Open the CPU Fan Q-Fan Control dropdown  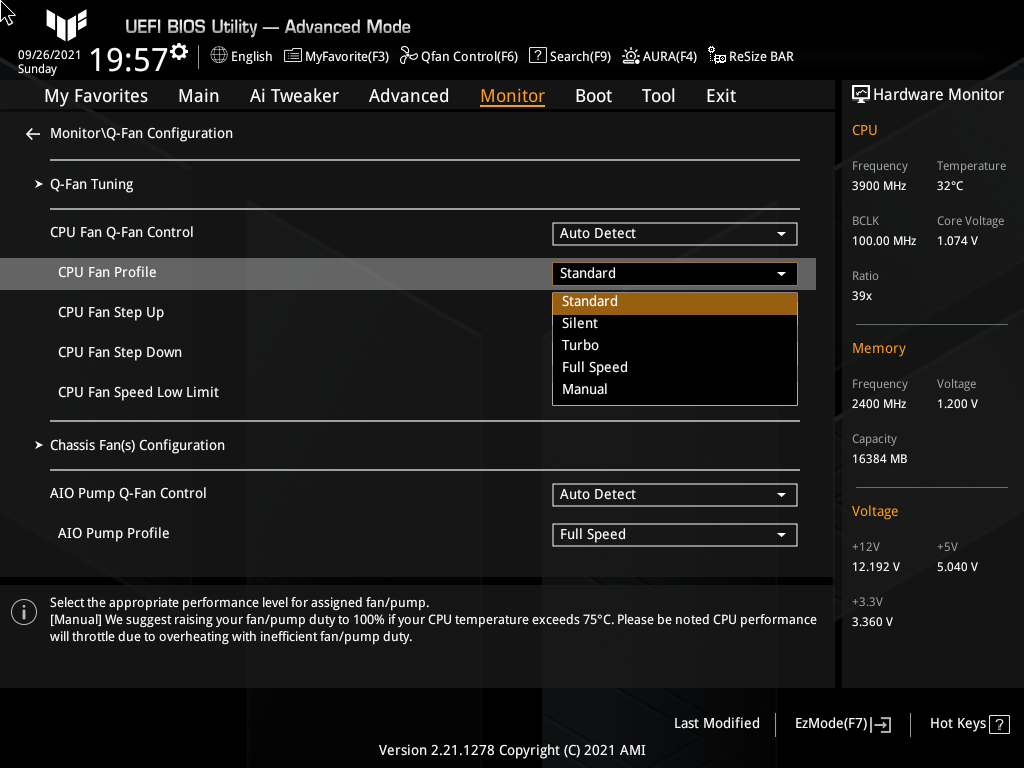[x=674, y=234]
